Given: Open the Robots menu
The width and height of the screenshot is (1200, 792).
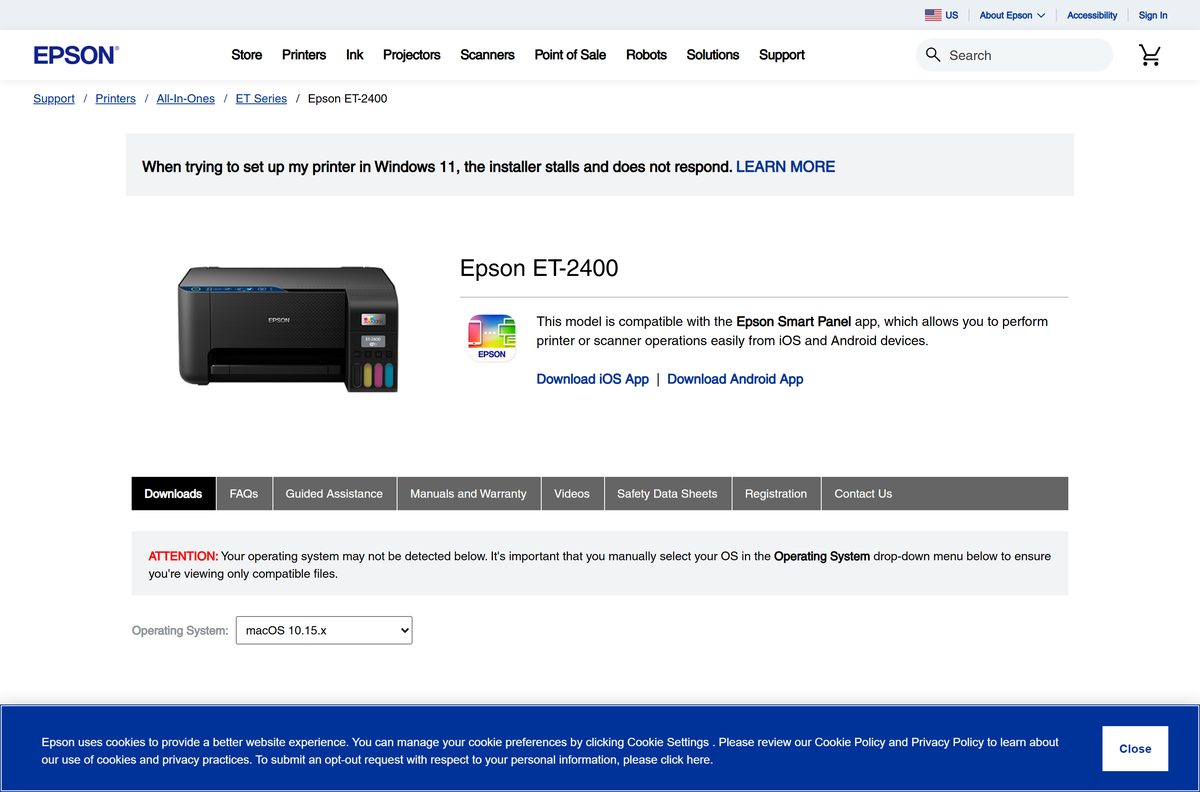Looking at the screenshot, I should [x=646, y=55].
